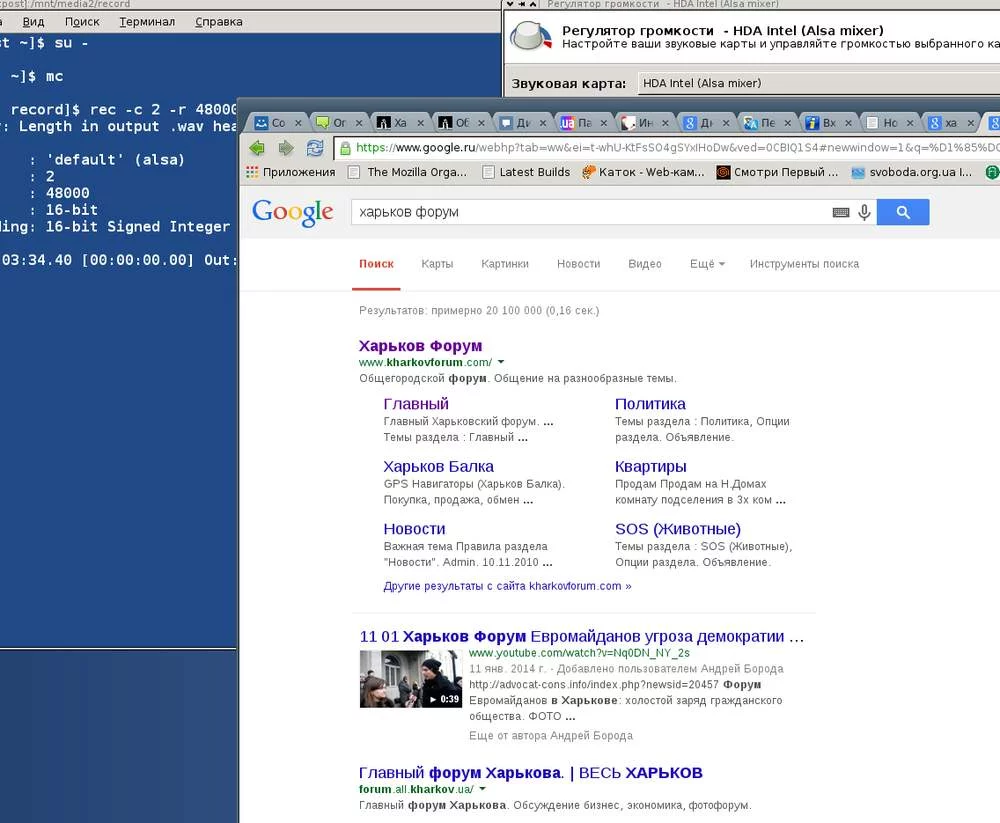Click Другие результаты с сайта kharkovforum.com link
Screen dimensions: 1000x823
coord(507,586)
